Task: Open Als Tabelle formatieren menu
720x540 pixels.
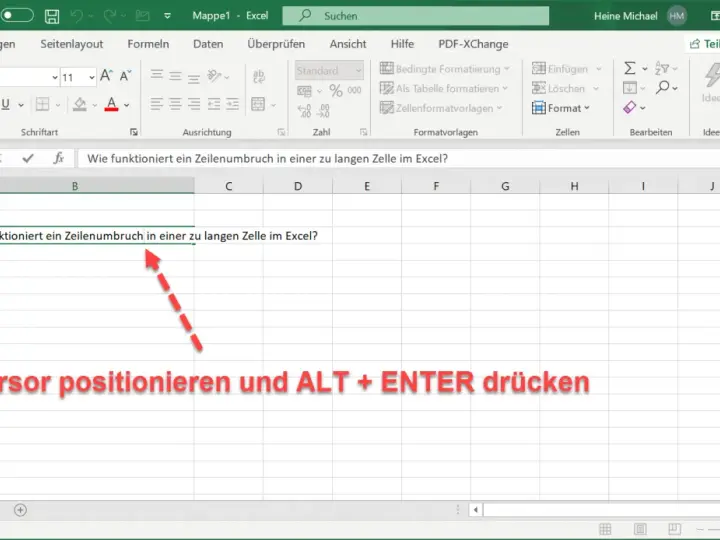Action: point(444,88)
